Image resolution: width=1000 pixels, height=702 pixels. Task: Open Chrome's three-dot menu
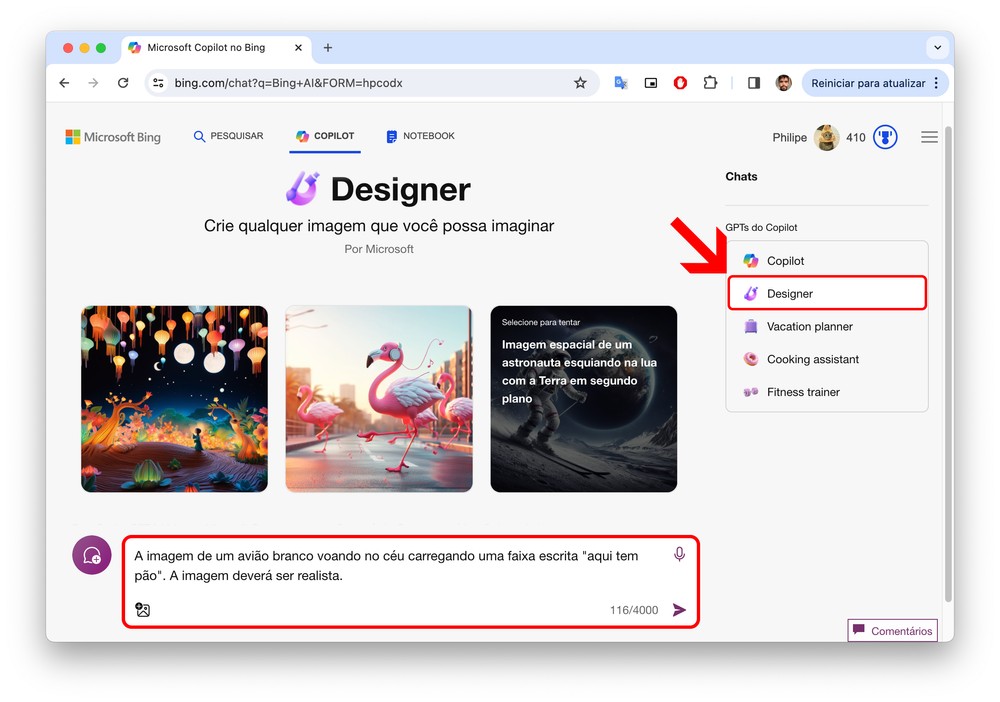(936, 83)
